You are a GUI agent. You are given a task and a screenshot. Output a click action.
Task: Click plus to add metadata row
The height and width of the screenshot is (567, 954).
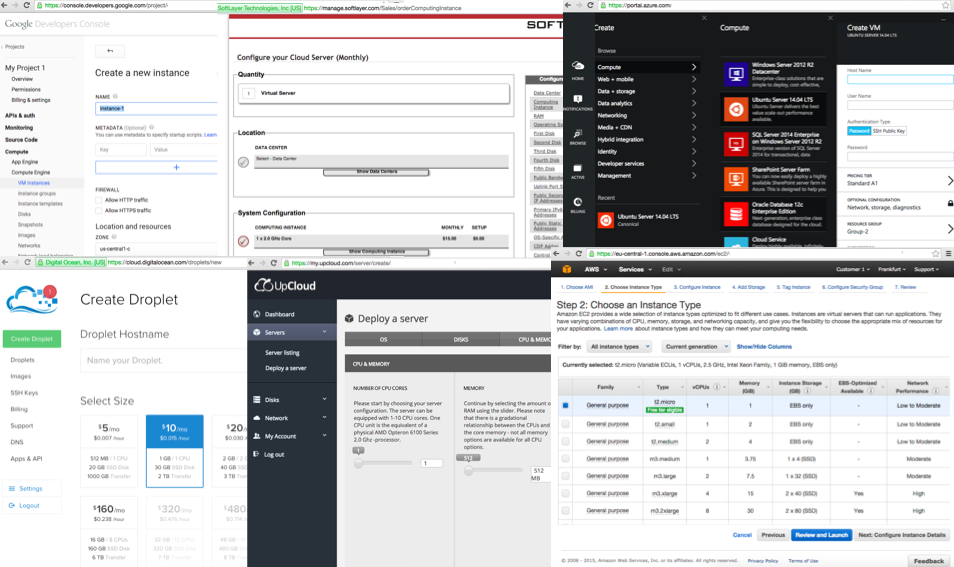[x=176, y=167]
